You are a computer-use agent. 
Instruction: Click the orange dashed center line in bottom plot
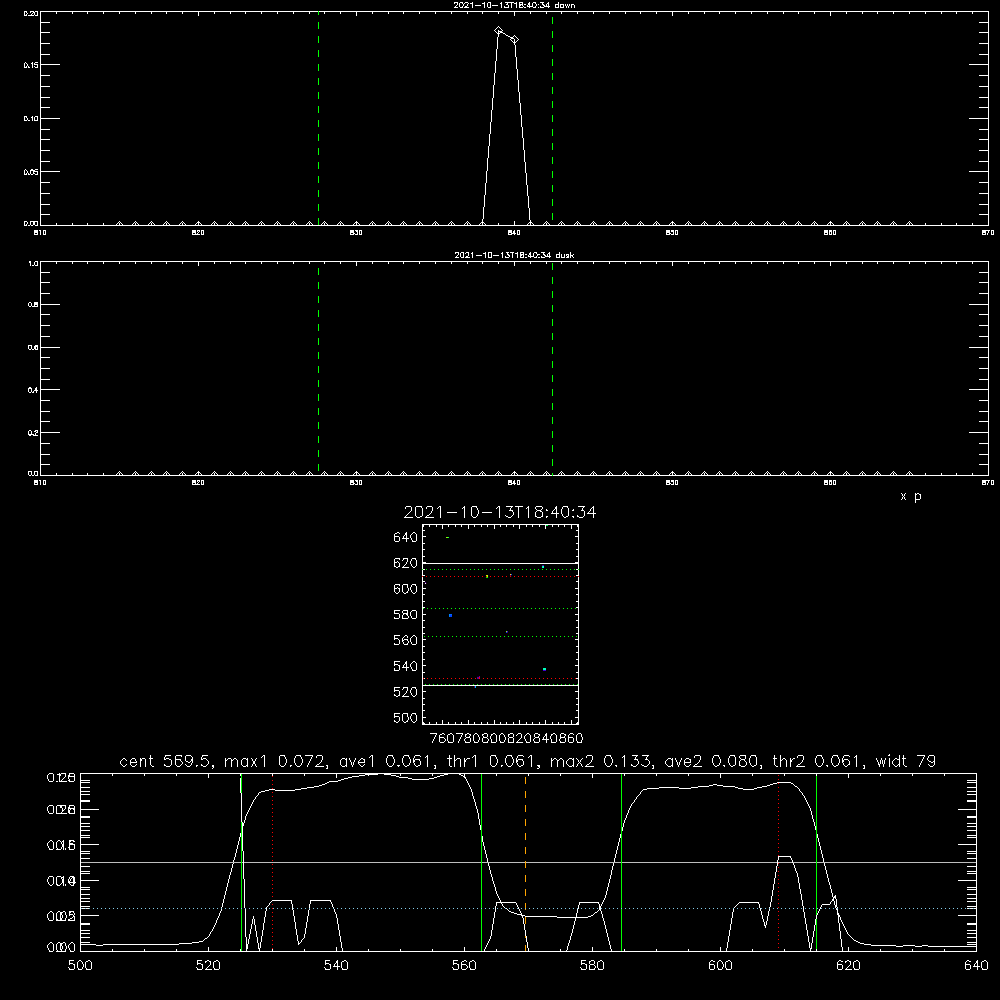pyautogui.click(x=526, y=862)
